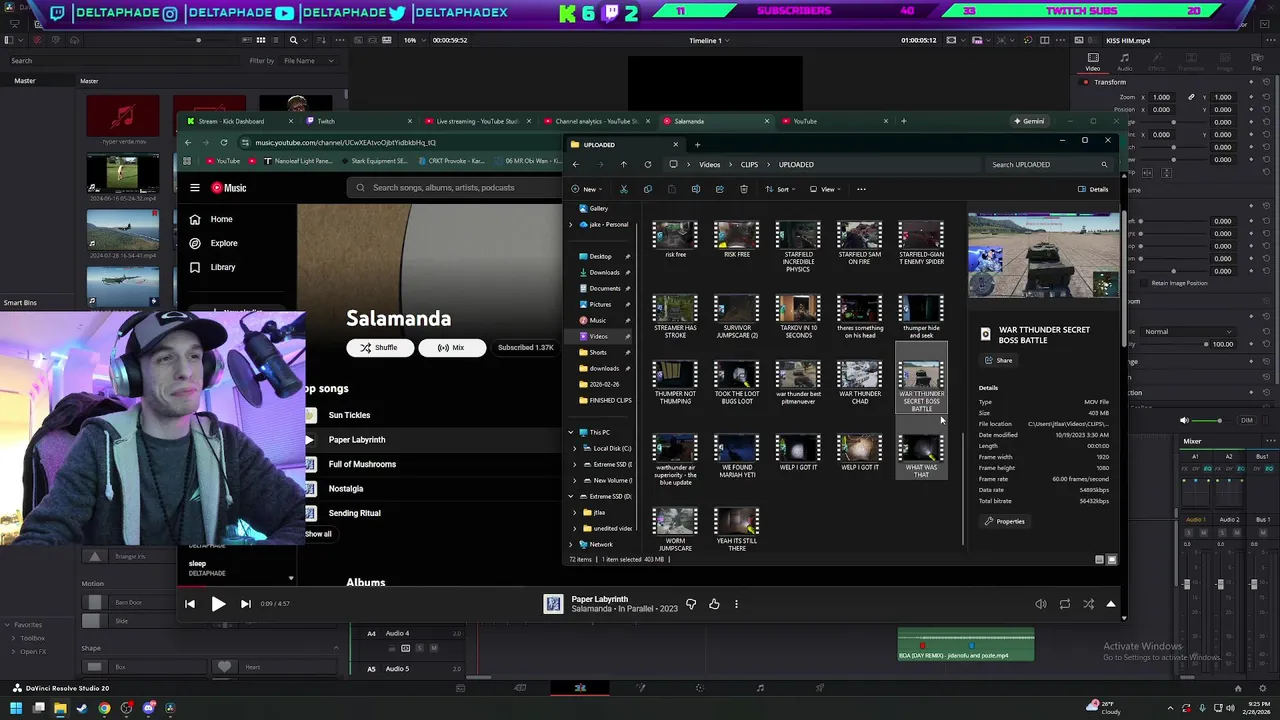The image size is (1280, 720).
Task: Click the Rename icon in File Explorer toolbar
Action: 695,189
